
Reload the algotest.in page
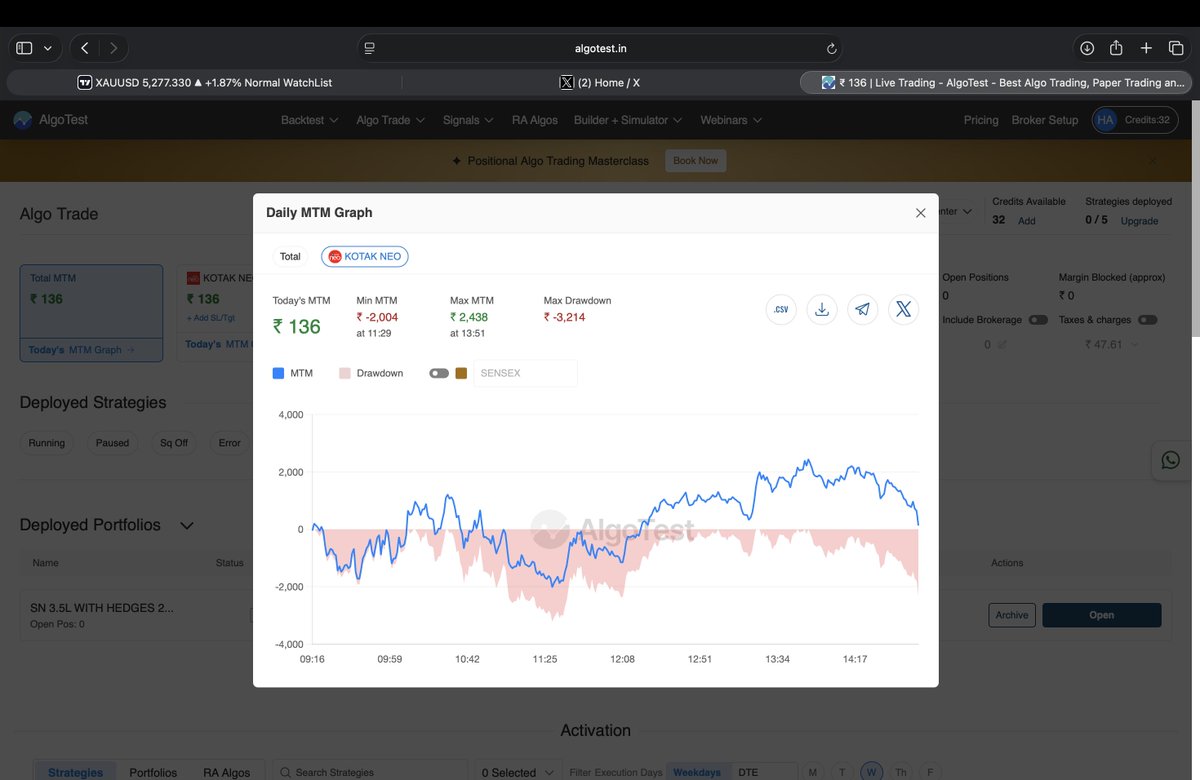point(831,48)
